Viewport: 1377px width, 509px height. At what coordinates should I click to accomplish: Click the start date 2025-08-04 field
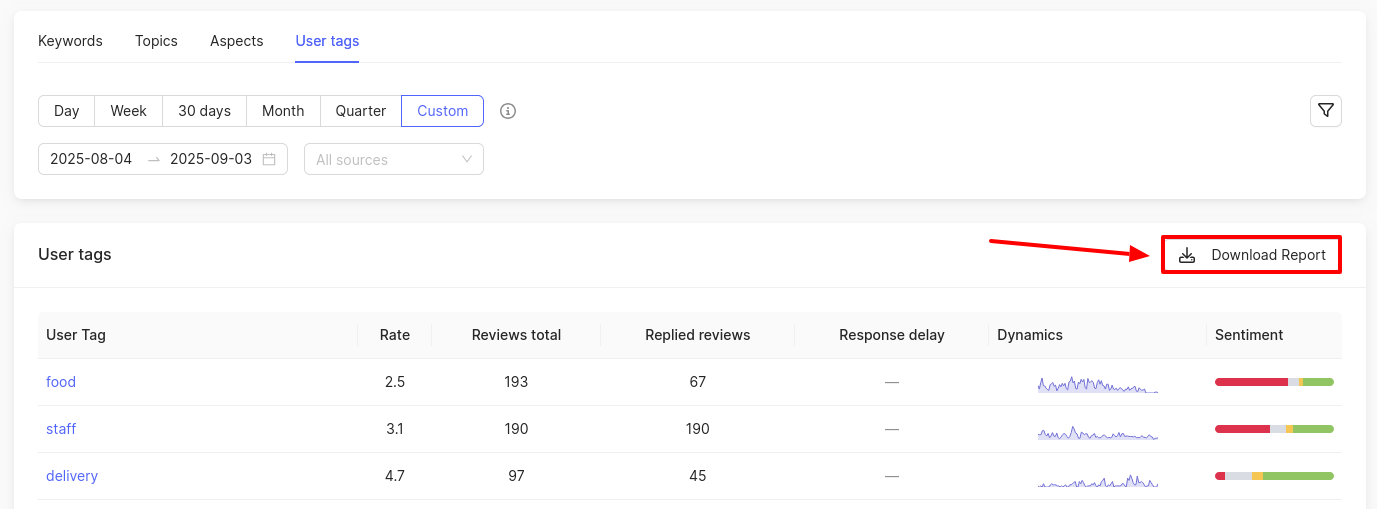91,159
